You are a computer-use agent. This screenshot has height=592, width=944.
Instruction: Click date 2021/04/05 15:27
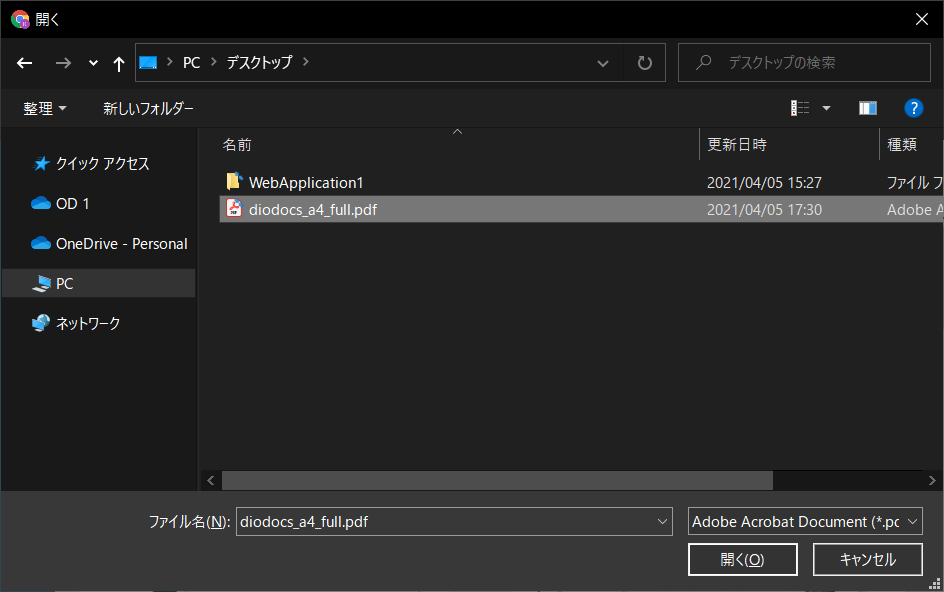(764, 182)
